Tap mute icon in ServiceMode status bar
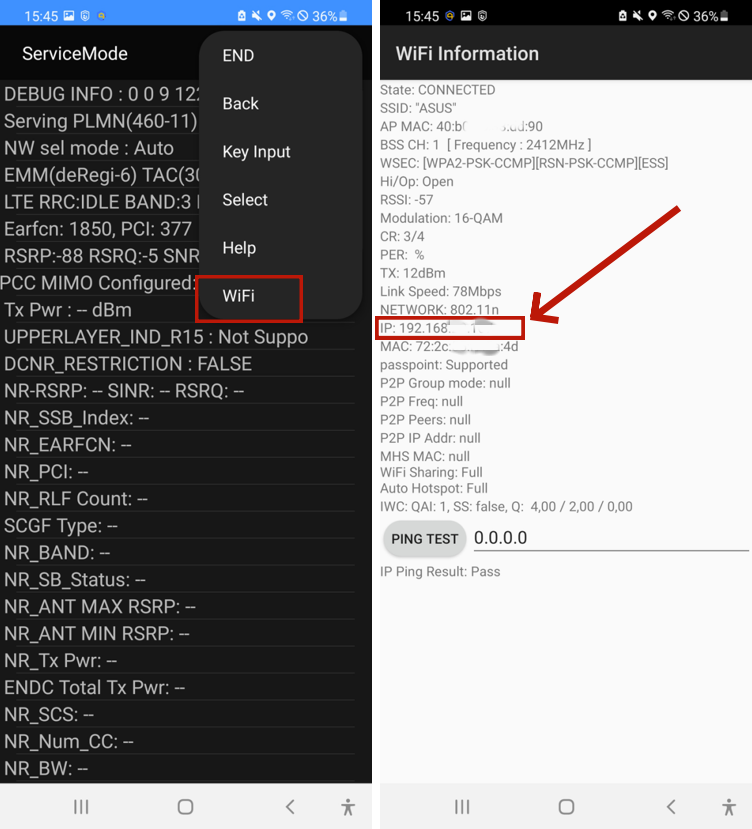The height and width of the screenshot is (829, 752). [x=256, y=16]
